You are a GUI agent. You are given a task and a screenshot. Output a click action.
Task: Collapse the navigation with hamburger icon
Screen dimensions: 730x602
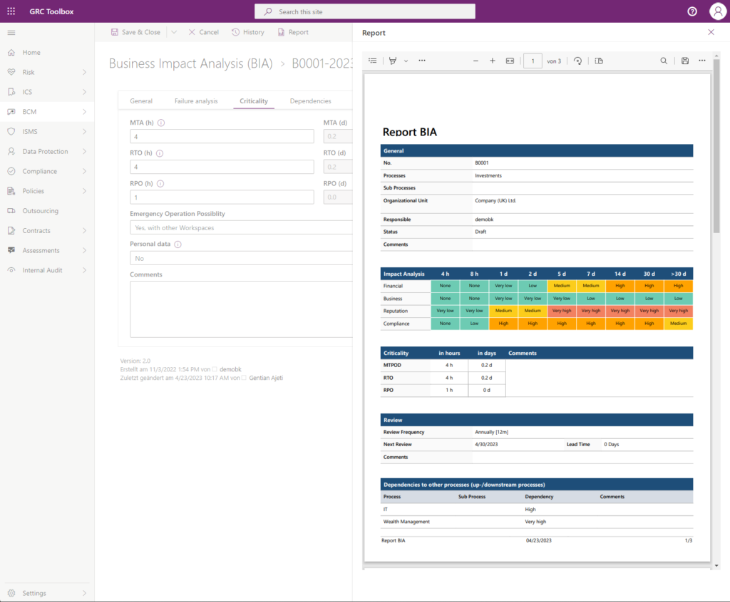coord(11,33)
